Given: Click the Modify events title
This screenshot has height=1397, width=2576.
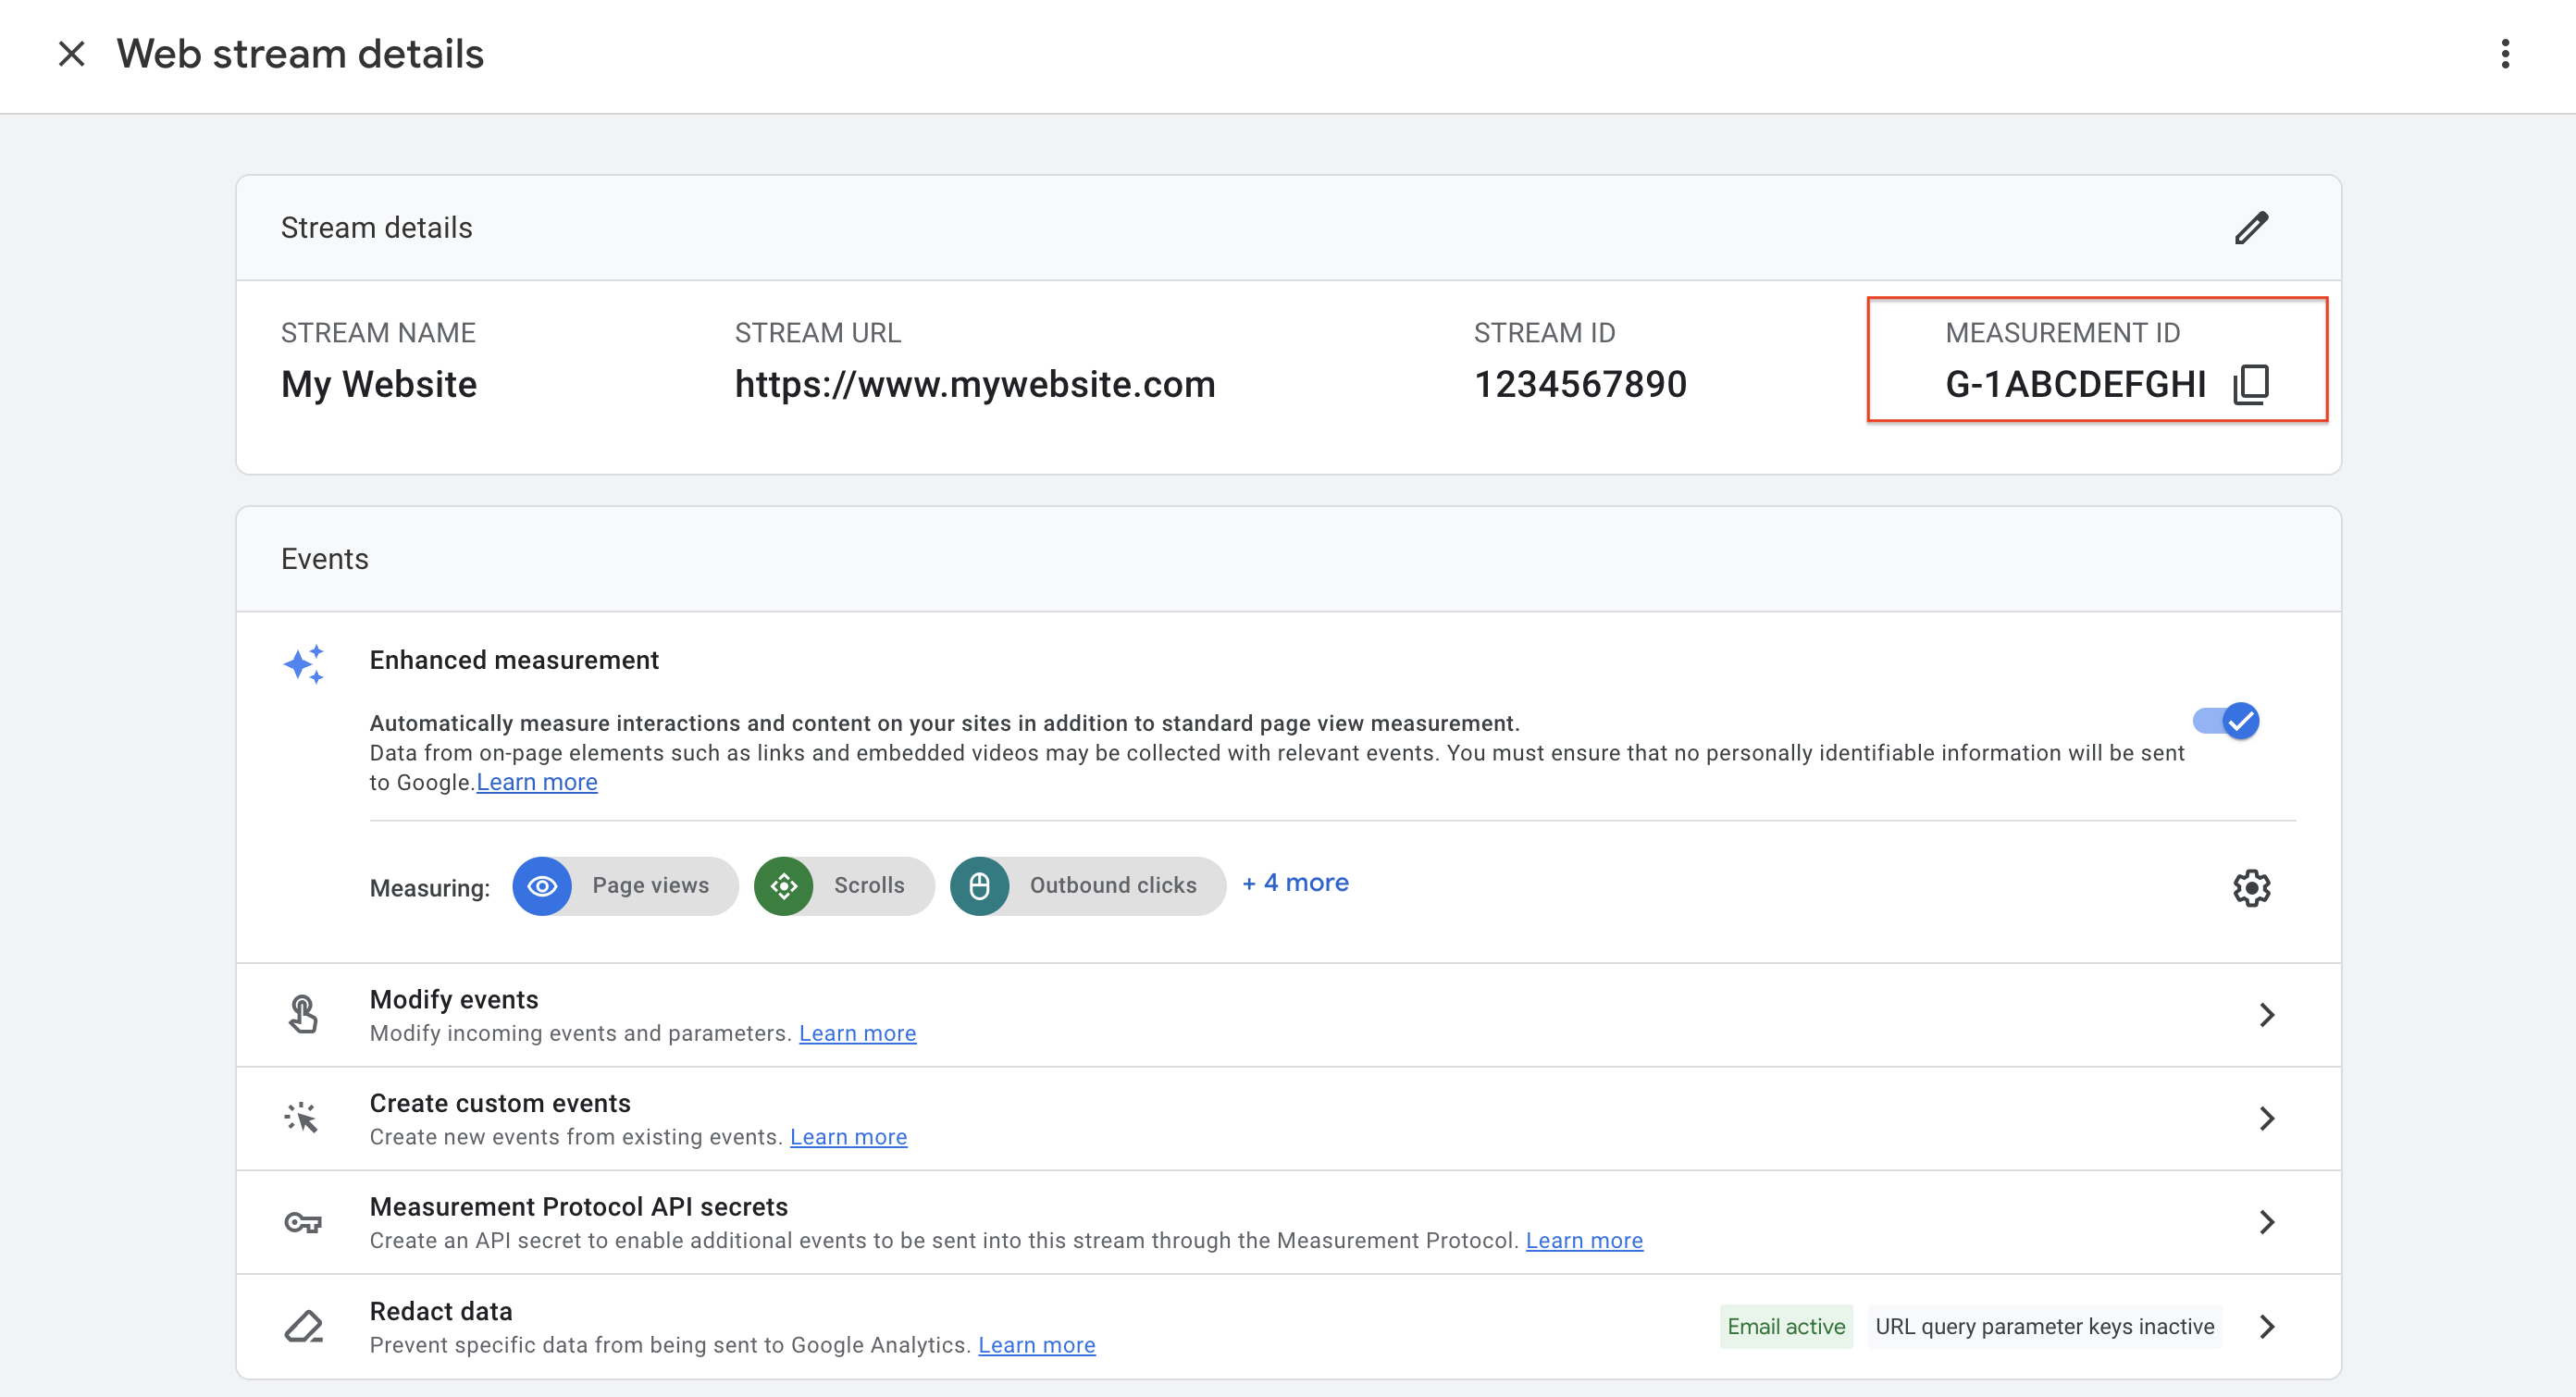Looking at the screenshot, I should point(454,999).
